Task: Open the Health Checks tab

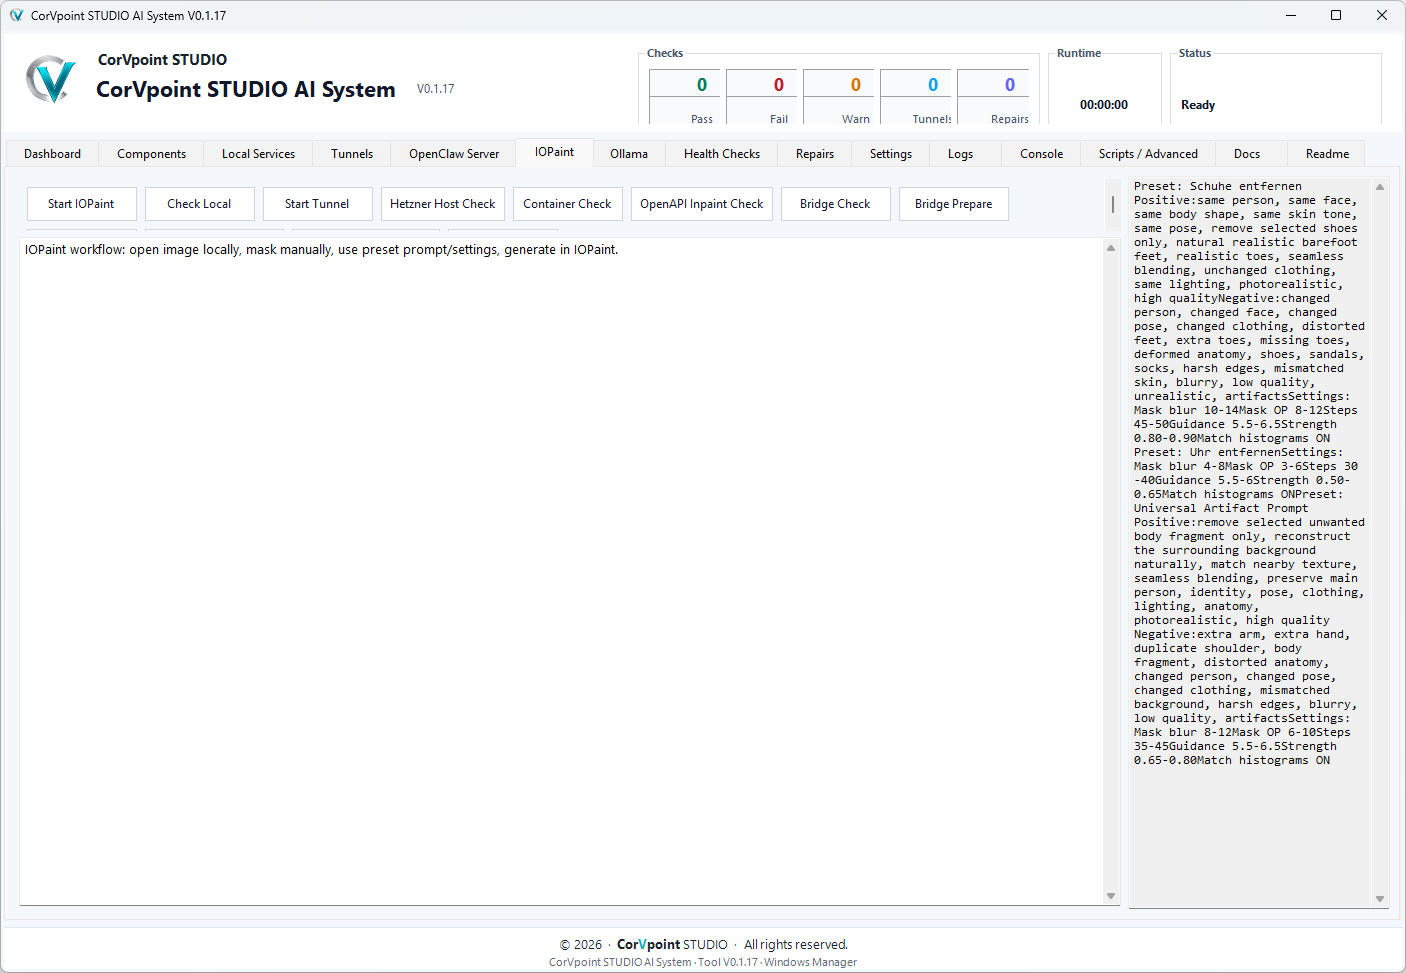Action: (722, 154)
